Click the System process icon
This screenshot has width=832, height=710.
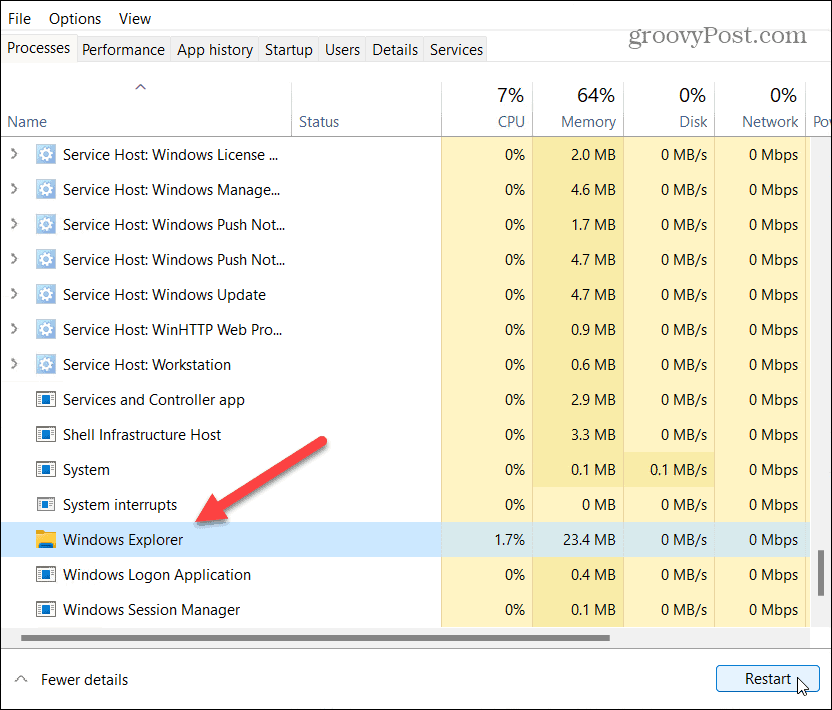46,470
